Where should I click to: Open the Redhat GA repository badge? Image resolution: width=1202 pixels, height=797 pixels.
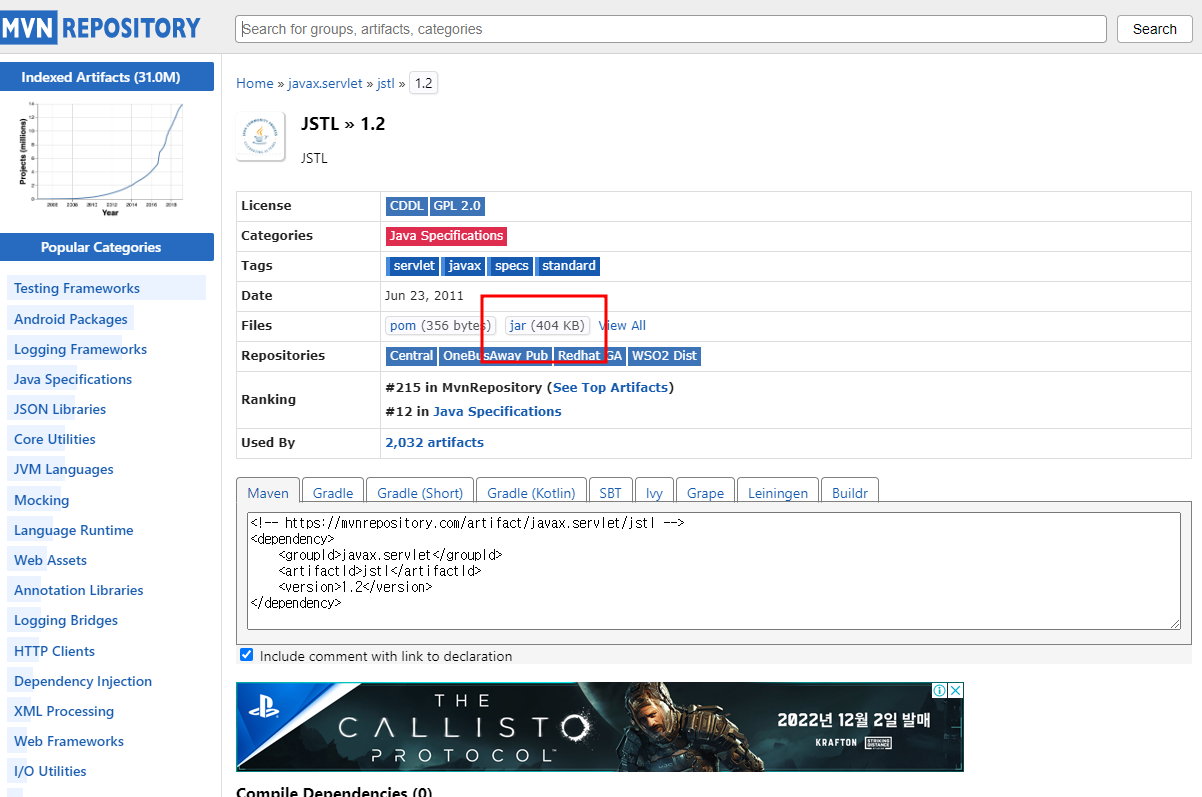tap(590, 356)
